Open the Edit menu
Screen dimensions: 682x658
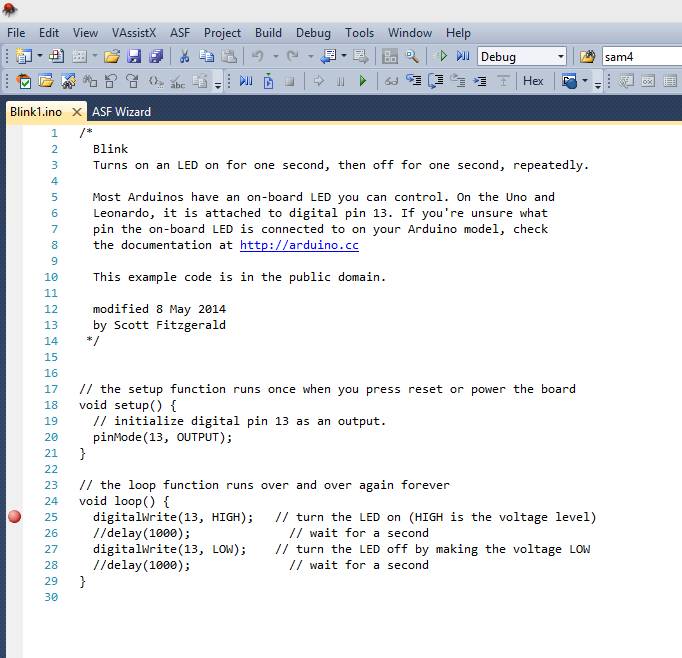coord(49,33)
